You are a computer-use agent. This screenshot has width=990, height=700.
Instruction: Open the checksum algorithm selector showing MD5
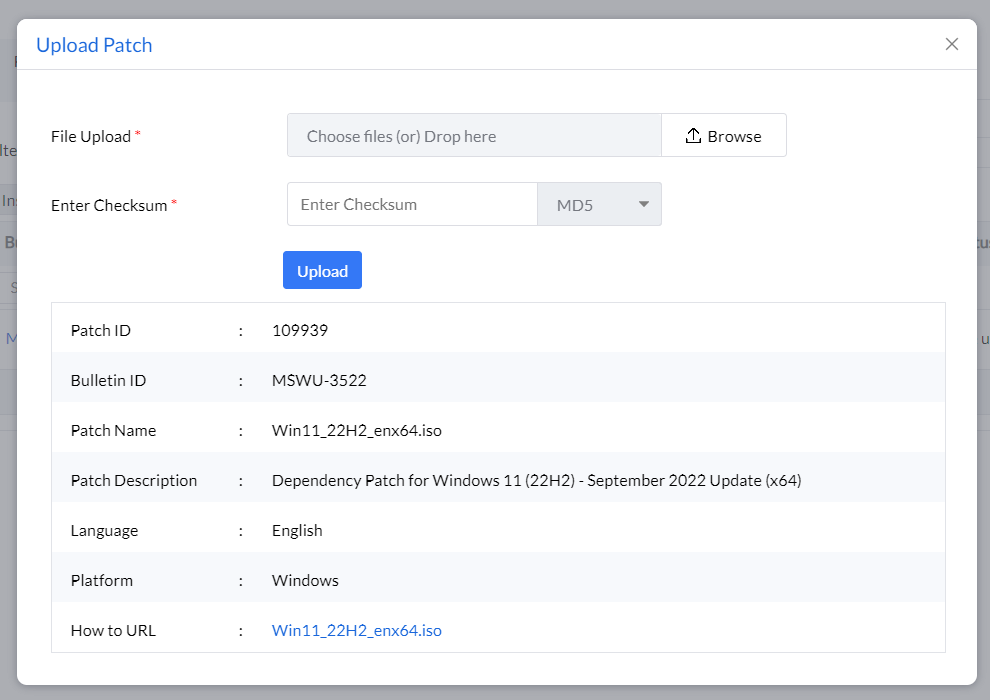click(598, 204)
